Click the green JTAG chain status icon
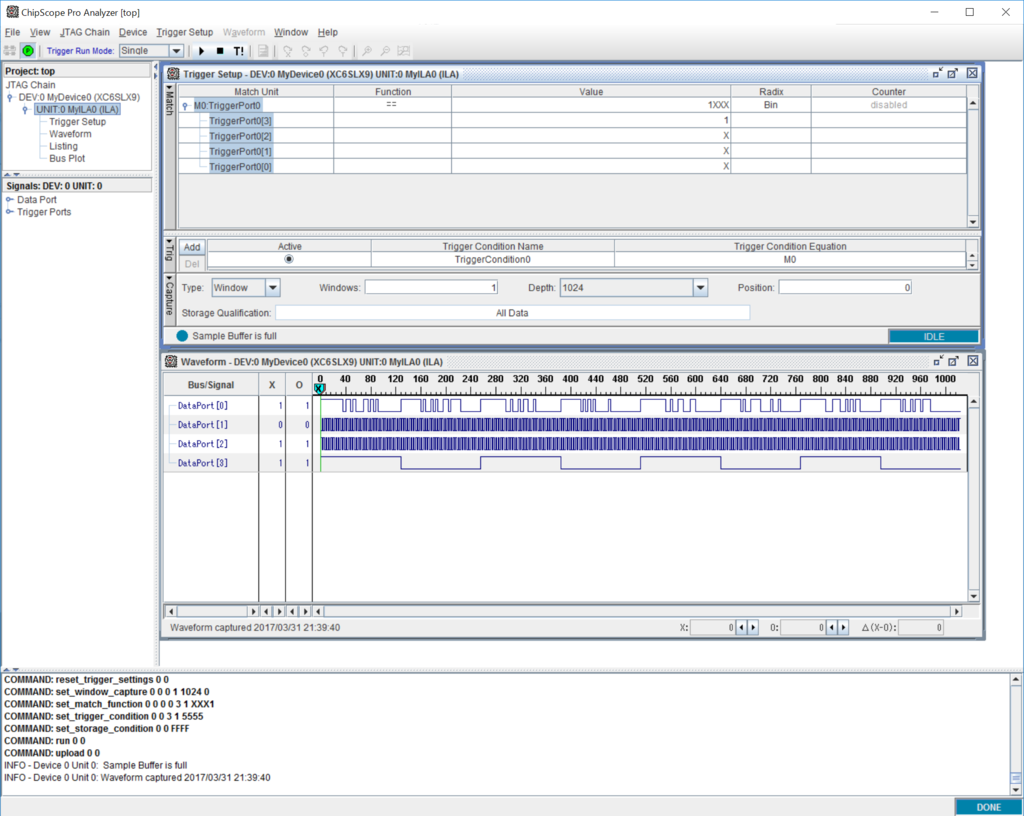The height and width of the screenshot is (816, 1024). click(x=27, y=50)
